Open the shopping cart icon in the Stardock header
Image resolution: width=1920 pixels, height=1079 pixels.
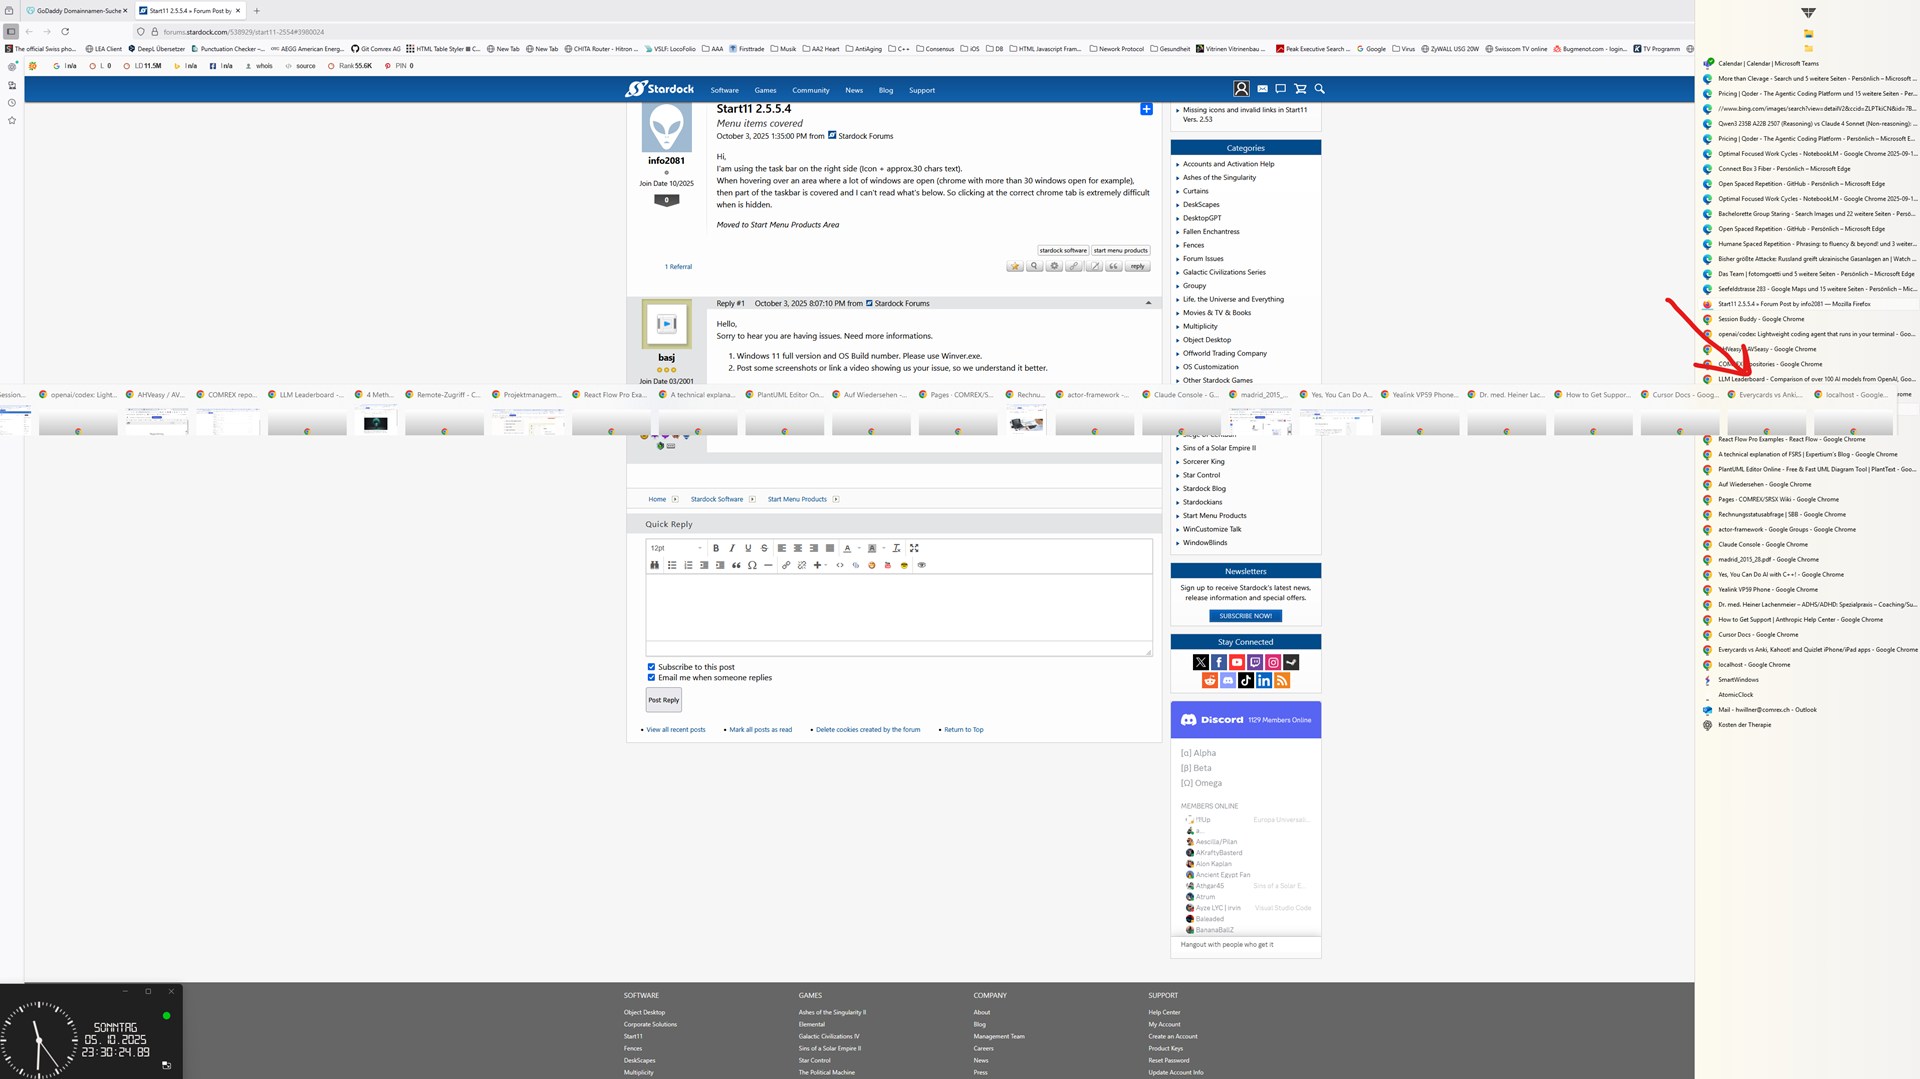click(1300, 89)
